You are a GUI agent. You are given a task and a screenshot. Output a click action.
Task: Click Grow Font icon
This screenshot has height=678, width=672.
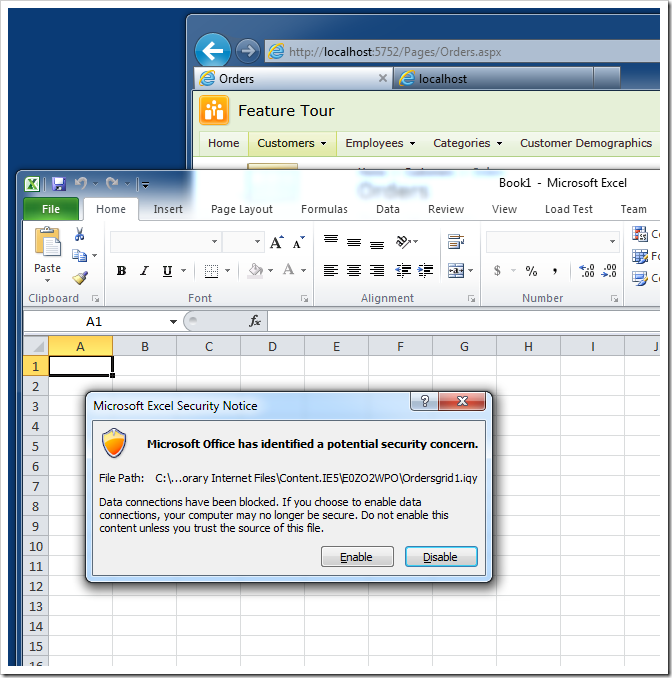277,242
